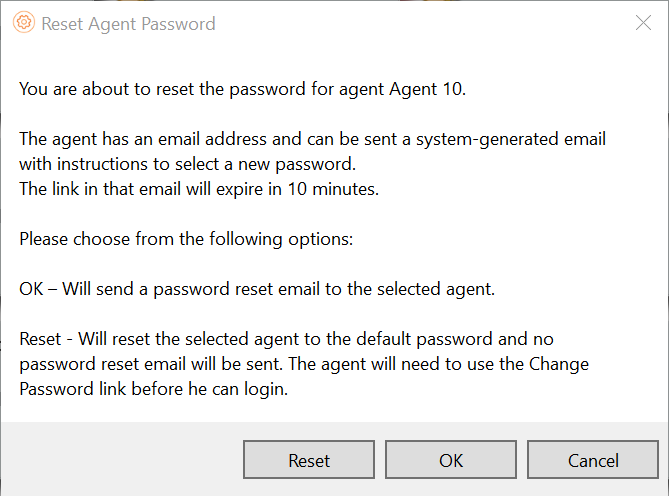
Task: Click the "Reset Agent Password" title text
Action: click(x=128, y=23)
